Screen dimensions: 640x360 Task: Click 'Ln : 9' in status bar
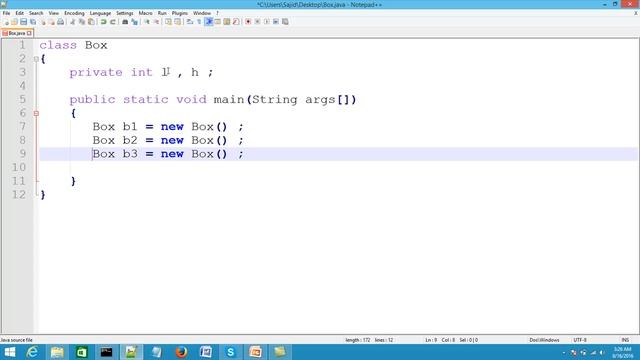click(431, 340)
